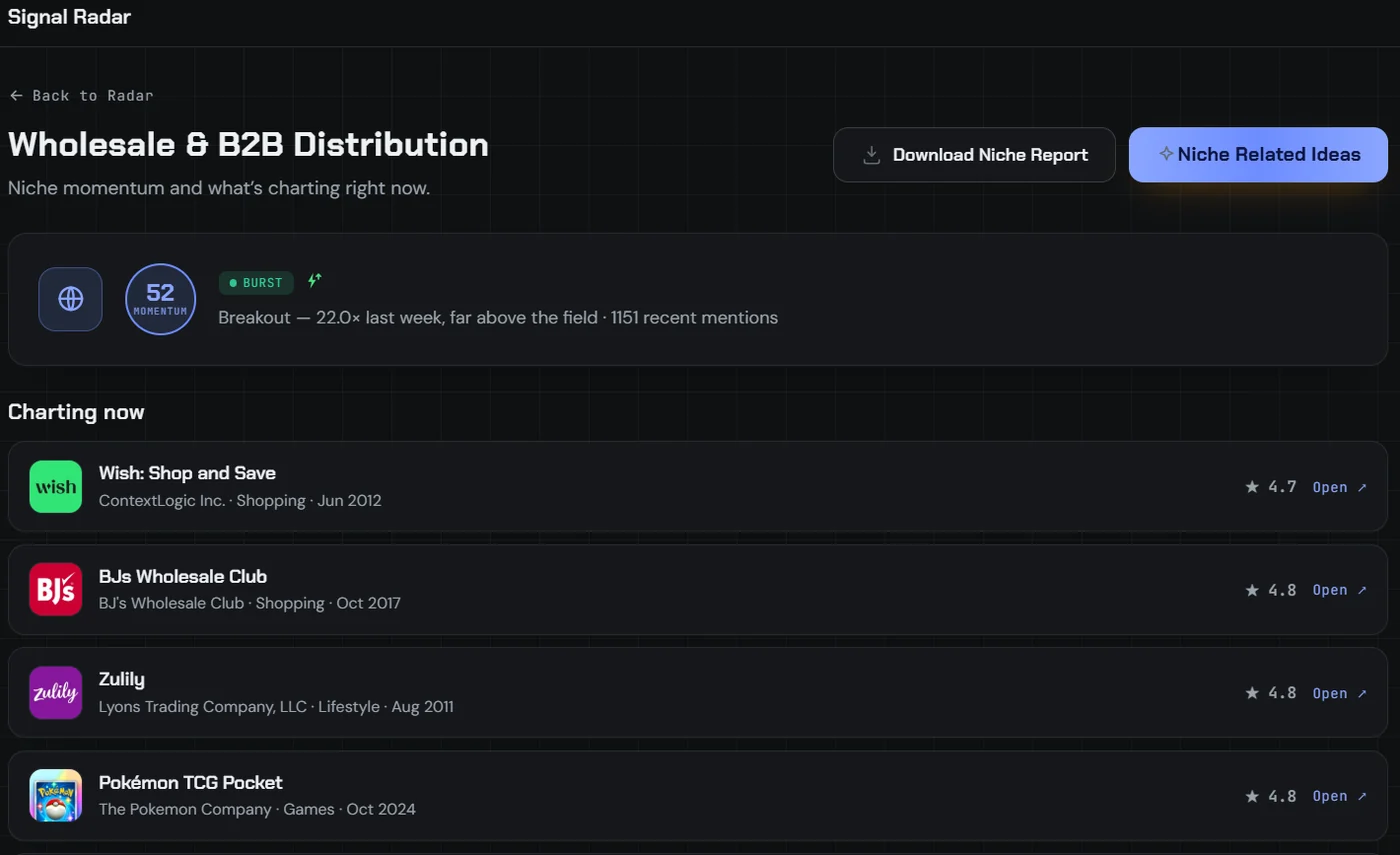Screen dimensions: 1400x855
Task: Click the Wholesale & B2B Distribution heading
Action: (248, 144)
